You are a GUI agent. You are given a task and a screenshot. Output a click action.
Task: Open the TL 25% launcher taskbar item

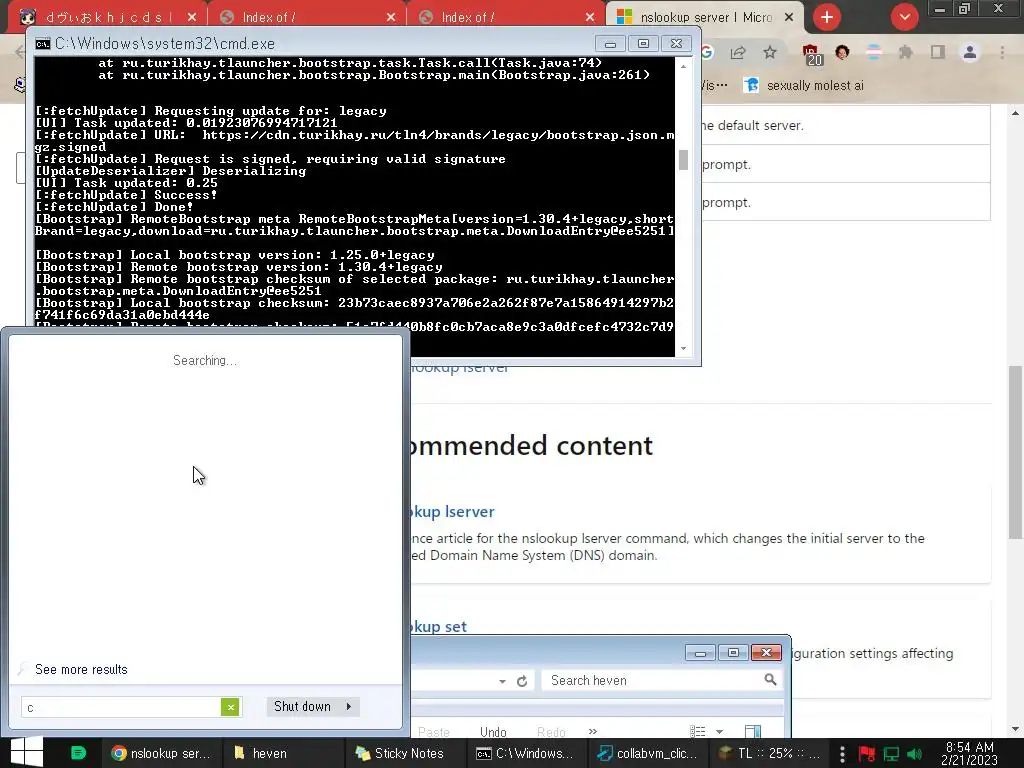click(769, 753)
